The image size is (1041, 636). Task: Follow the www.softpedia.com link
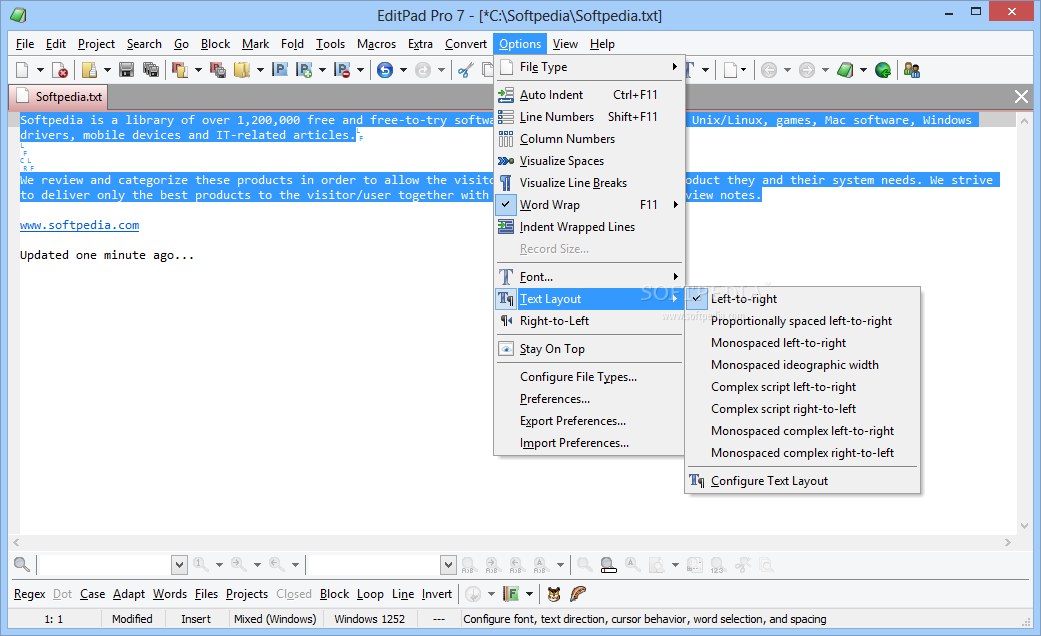[80, 225]
